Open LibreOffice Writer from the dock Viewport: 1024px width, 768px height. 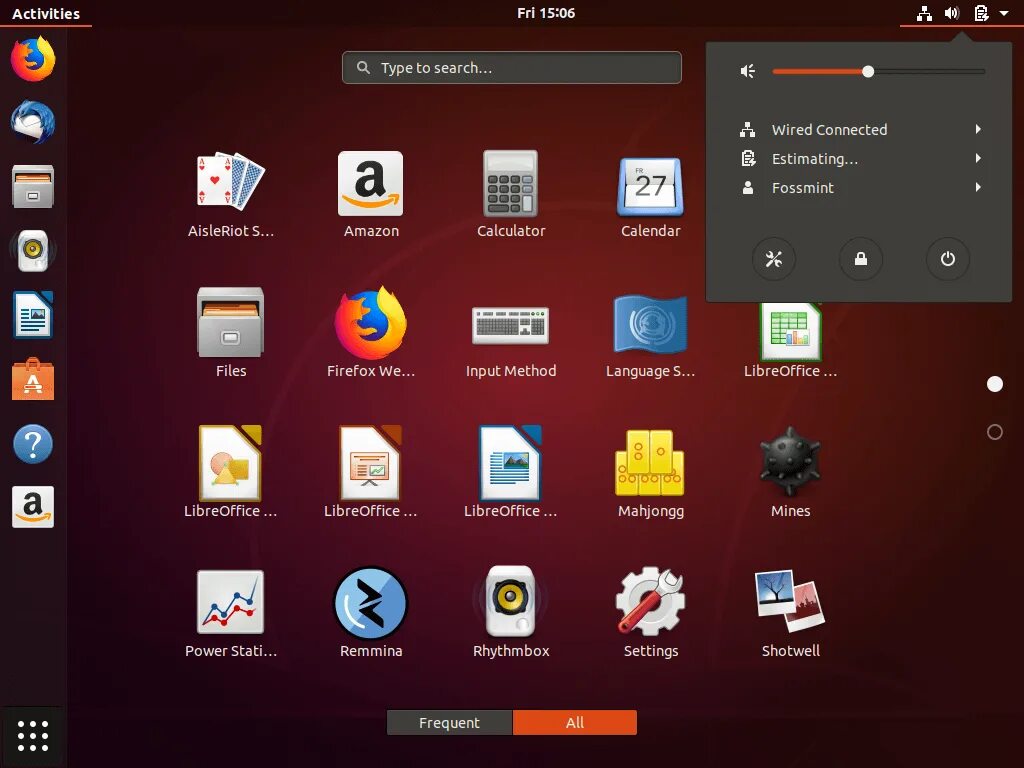tap(33, 315)
